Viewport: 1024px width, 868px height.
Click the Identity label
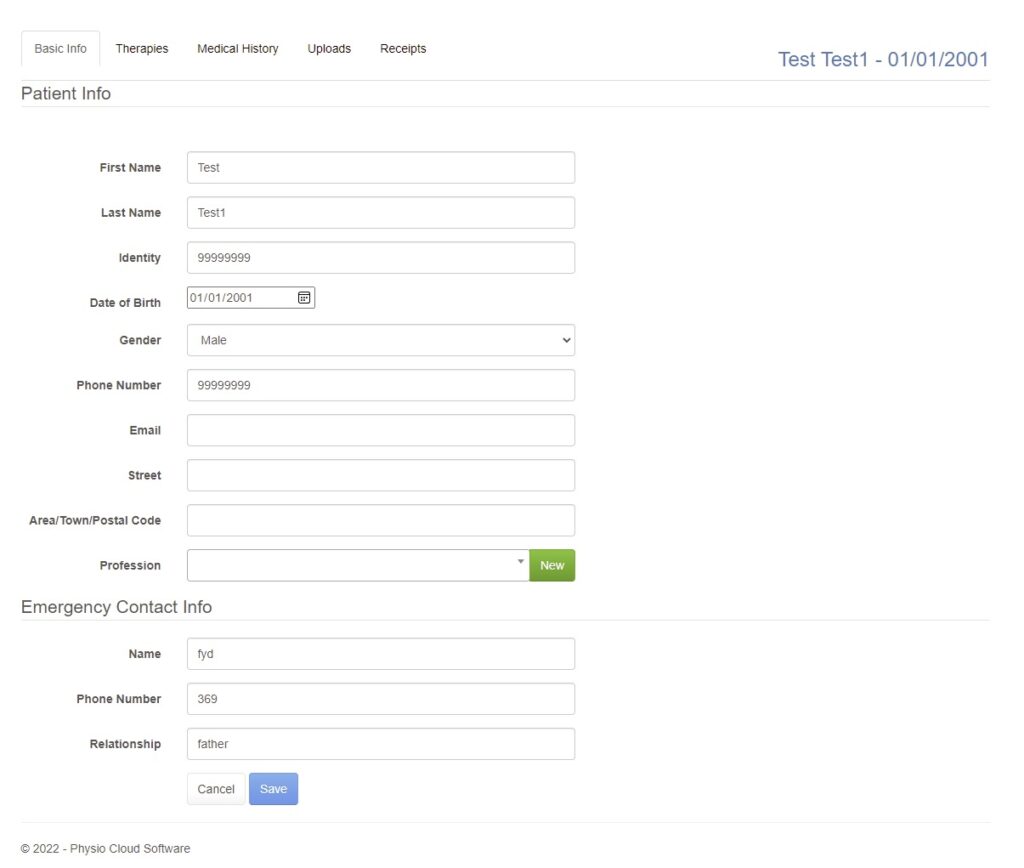(x=140, y=258)
